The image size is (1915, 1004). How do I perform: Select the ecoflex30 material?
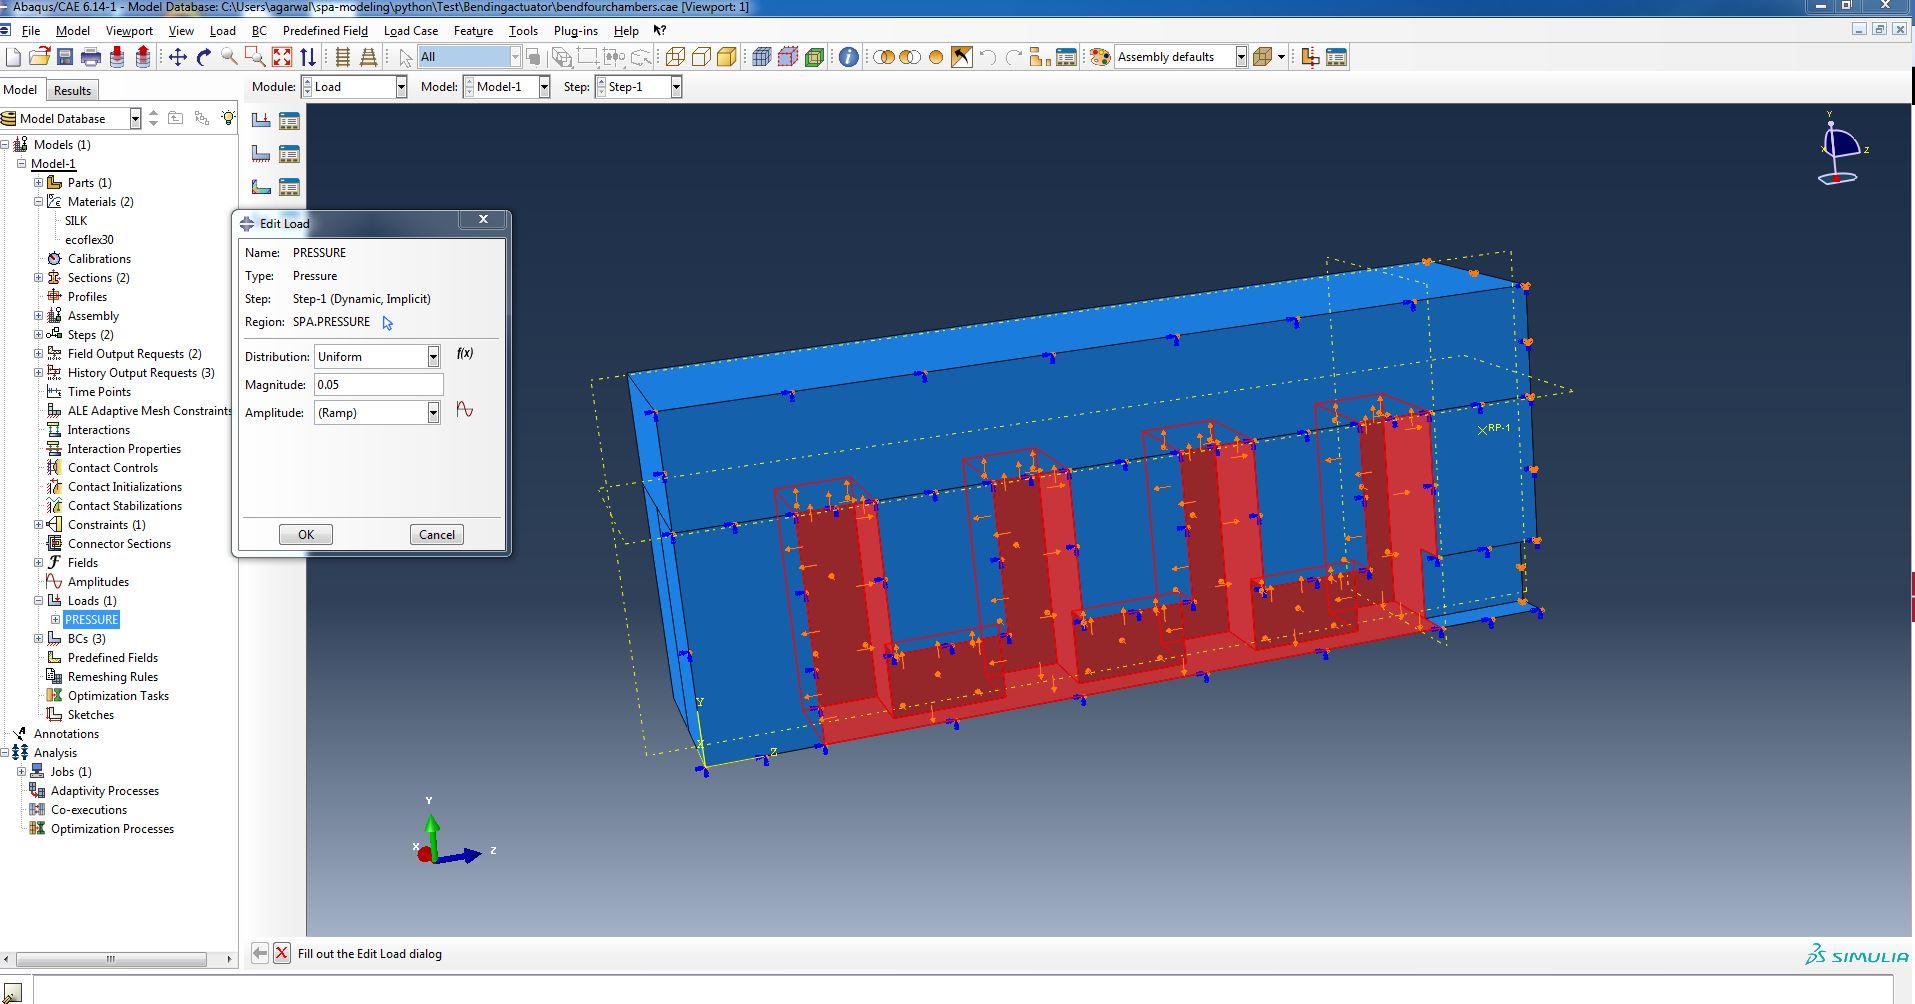[89, 240]
